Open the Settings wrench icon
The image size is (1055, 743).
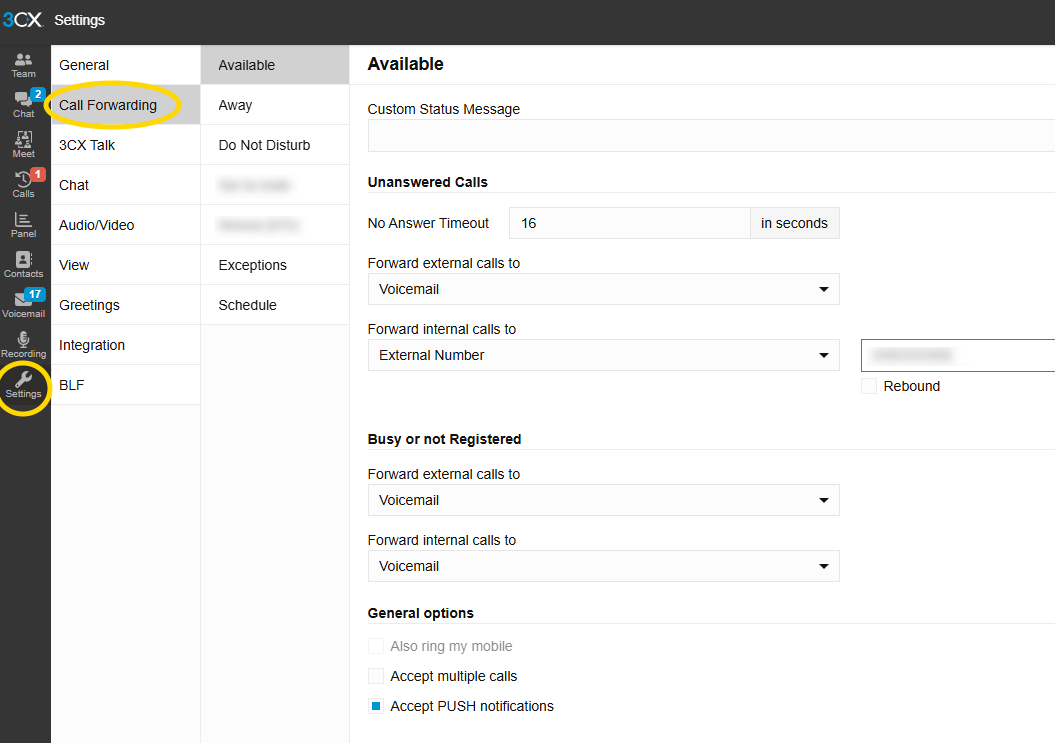24,385
